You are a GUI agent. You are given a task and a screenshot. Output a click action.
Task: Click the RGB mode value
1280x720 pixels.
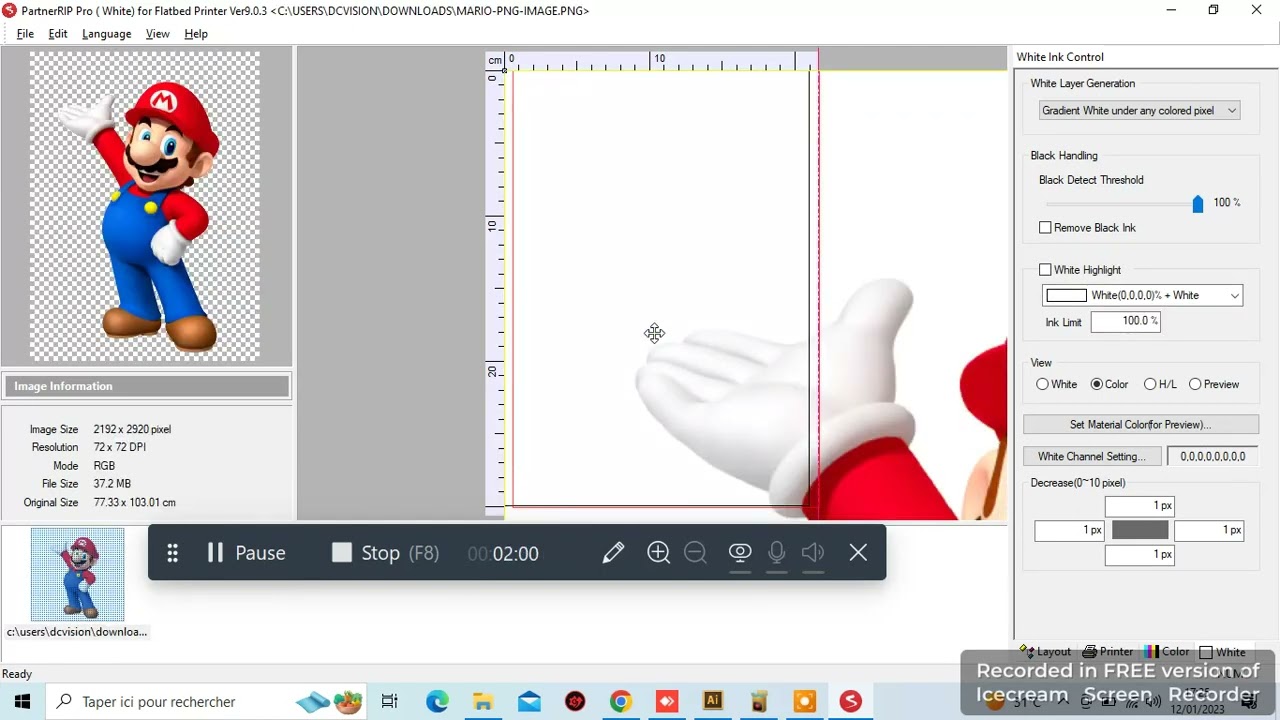[104, 466]
